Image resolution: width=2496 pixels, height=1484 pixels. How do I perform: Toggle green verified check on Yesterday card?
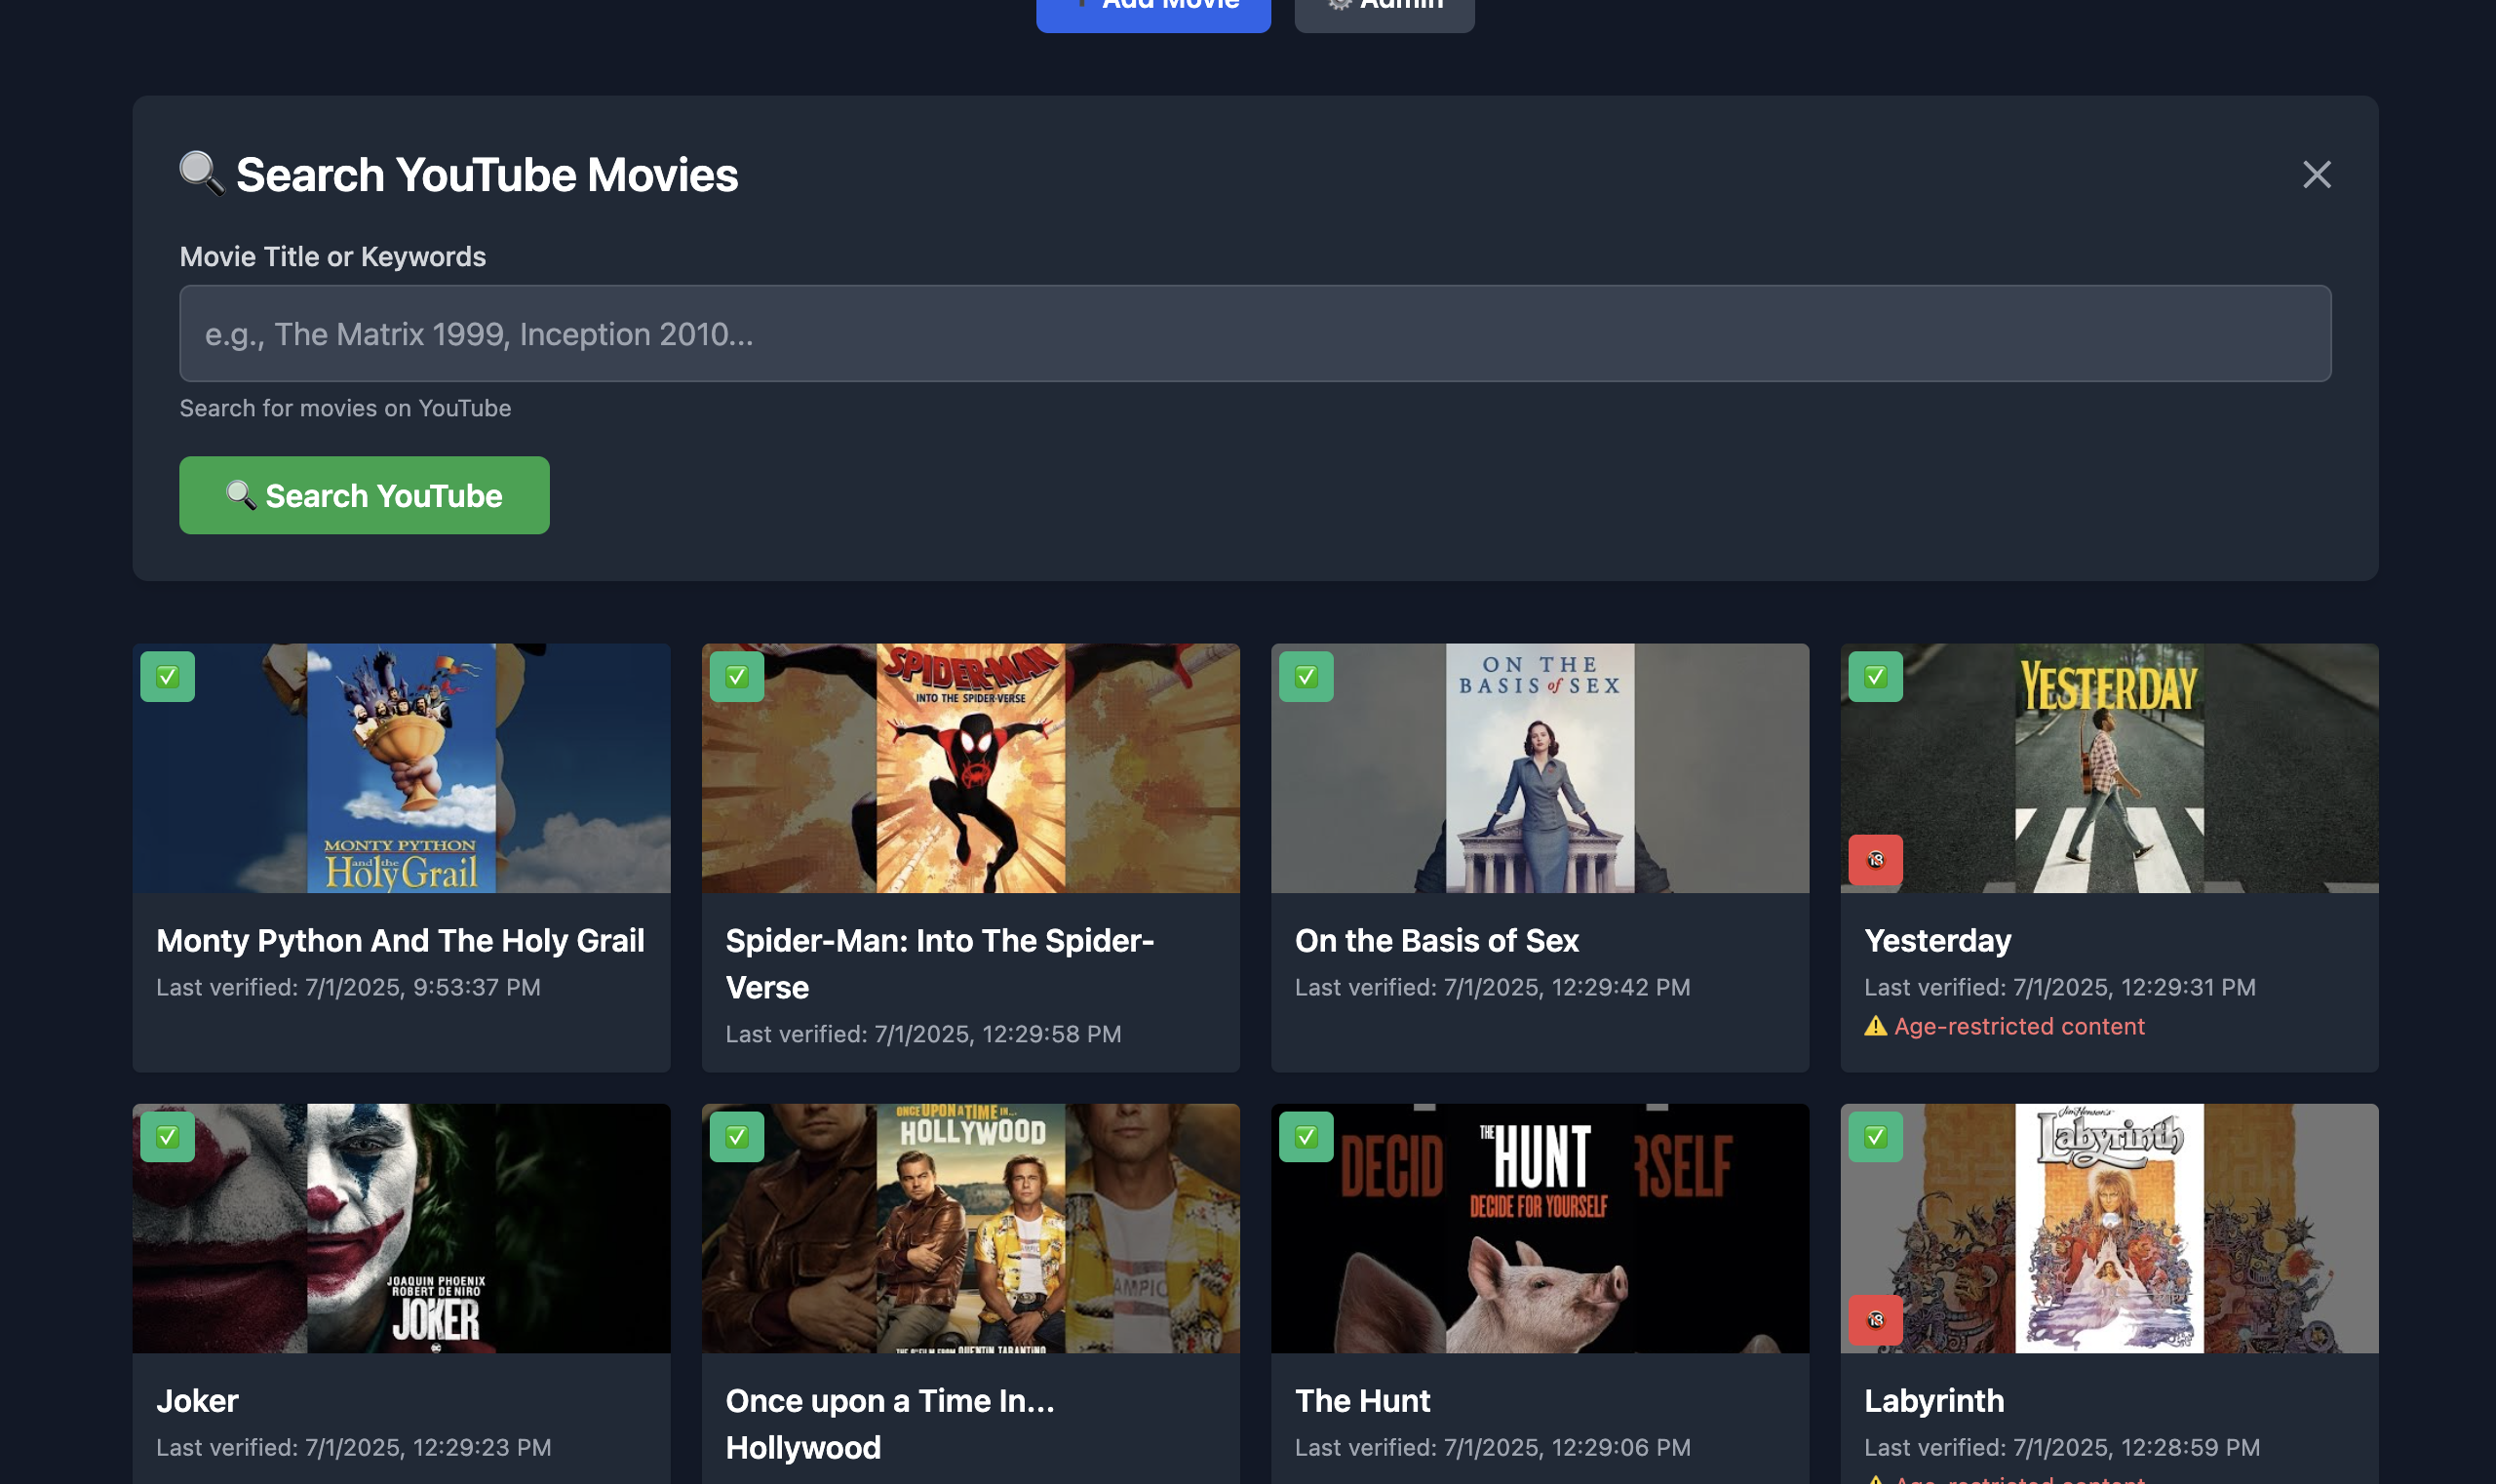pos(1875,677)
